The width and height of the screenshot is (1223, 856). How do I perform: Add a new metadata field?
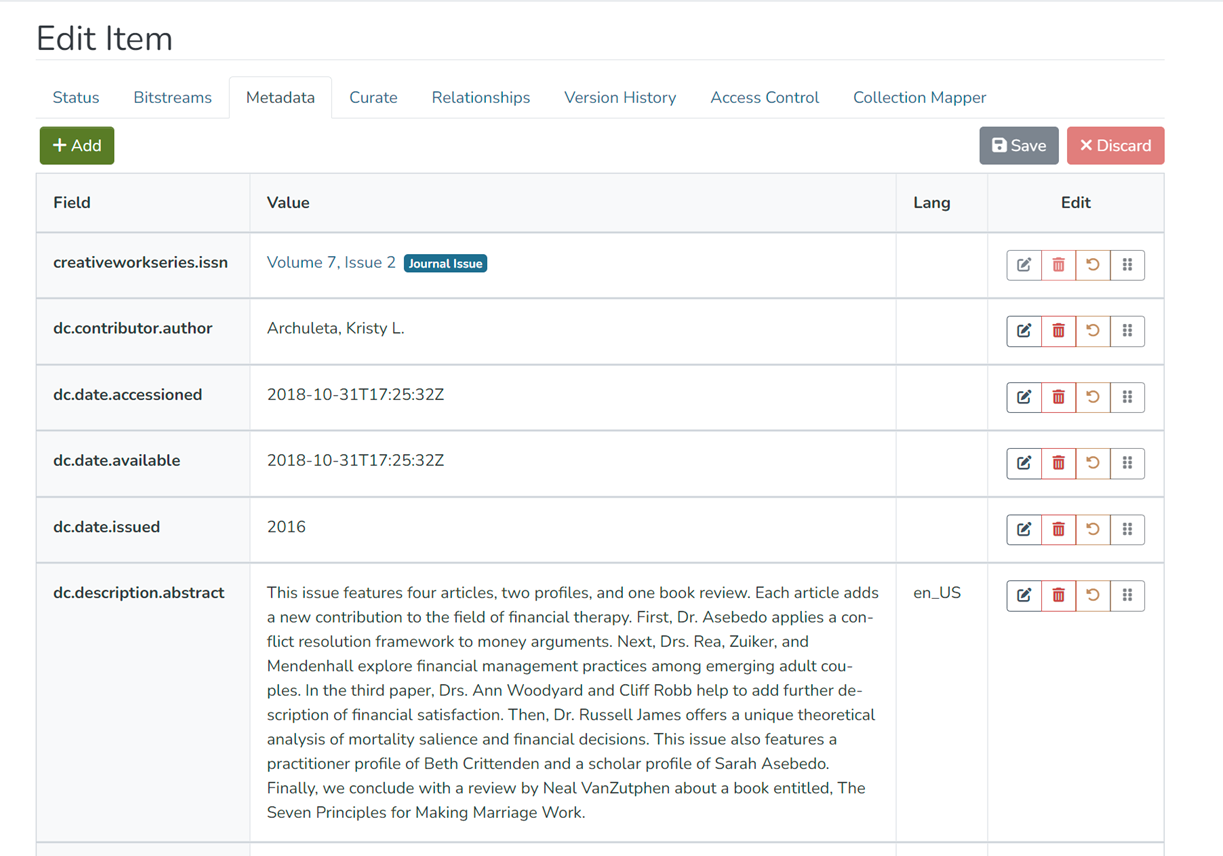coord(76,145)
